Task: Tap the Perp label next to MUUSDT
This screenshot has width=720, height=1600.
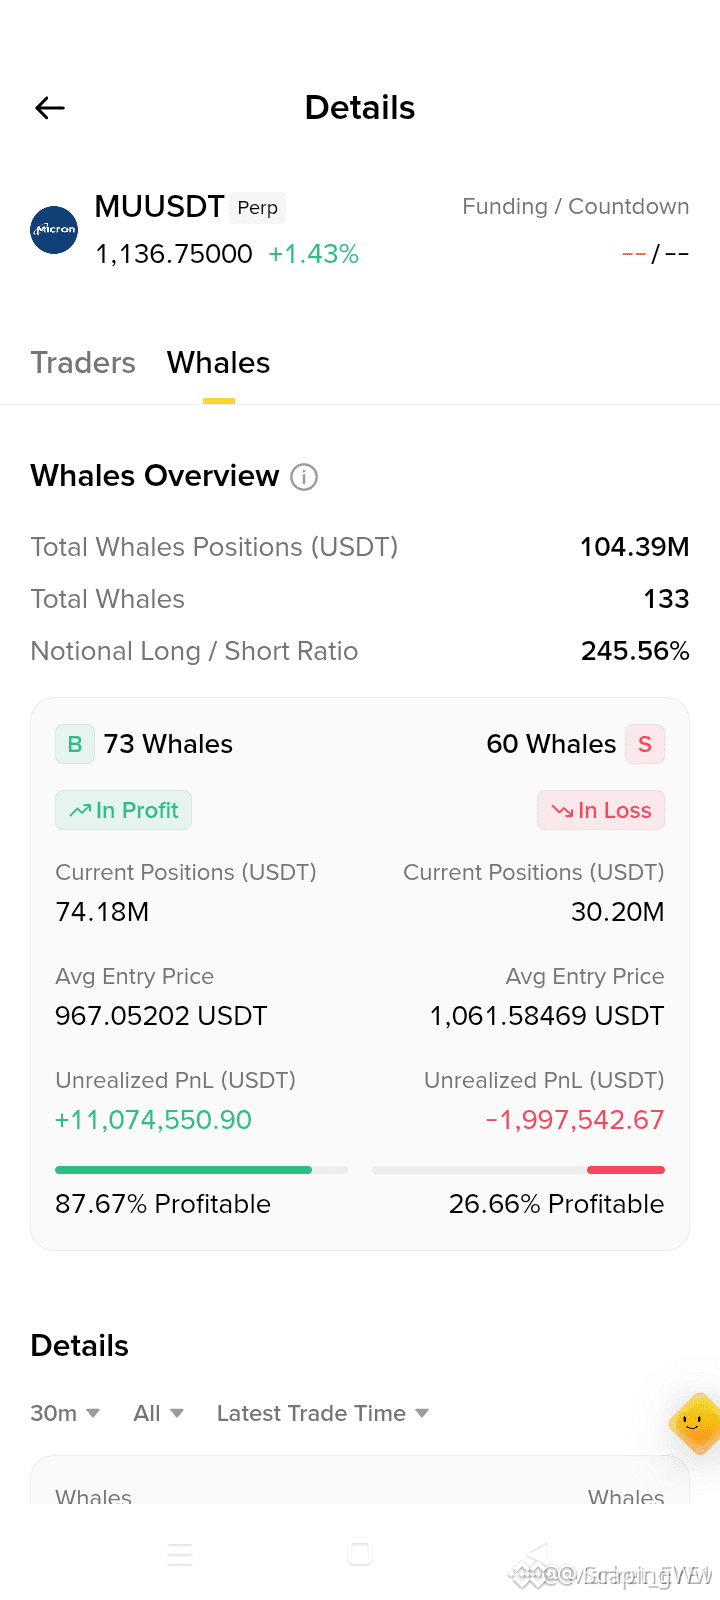Action: pos(258,207)
